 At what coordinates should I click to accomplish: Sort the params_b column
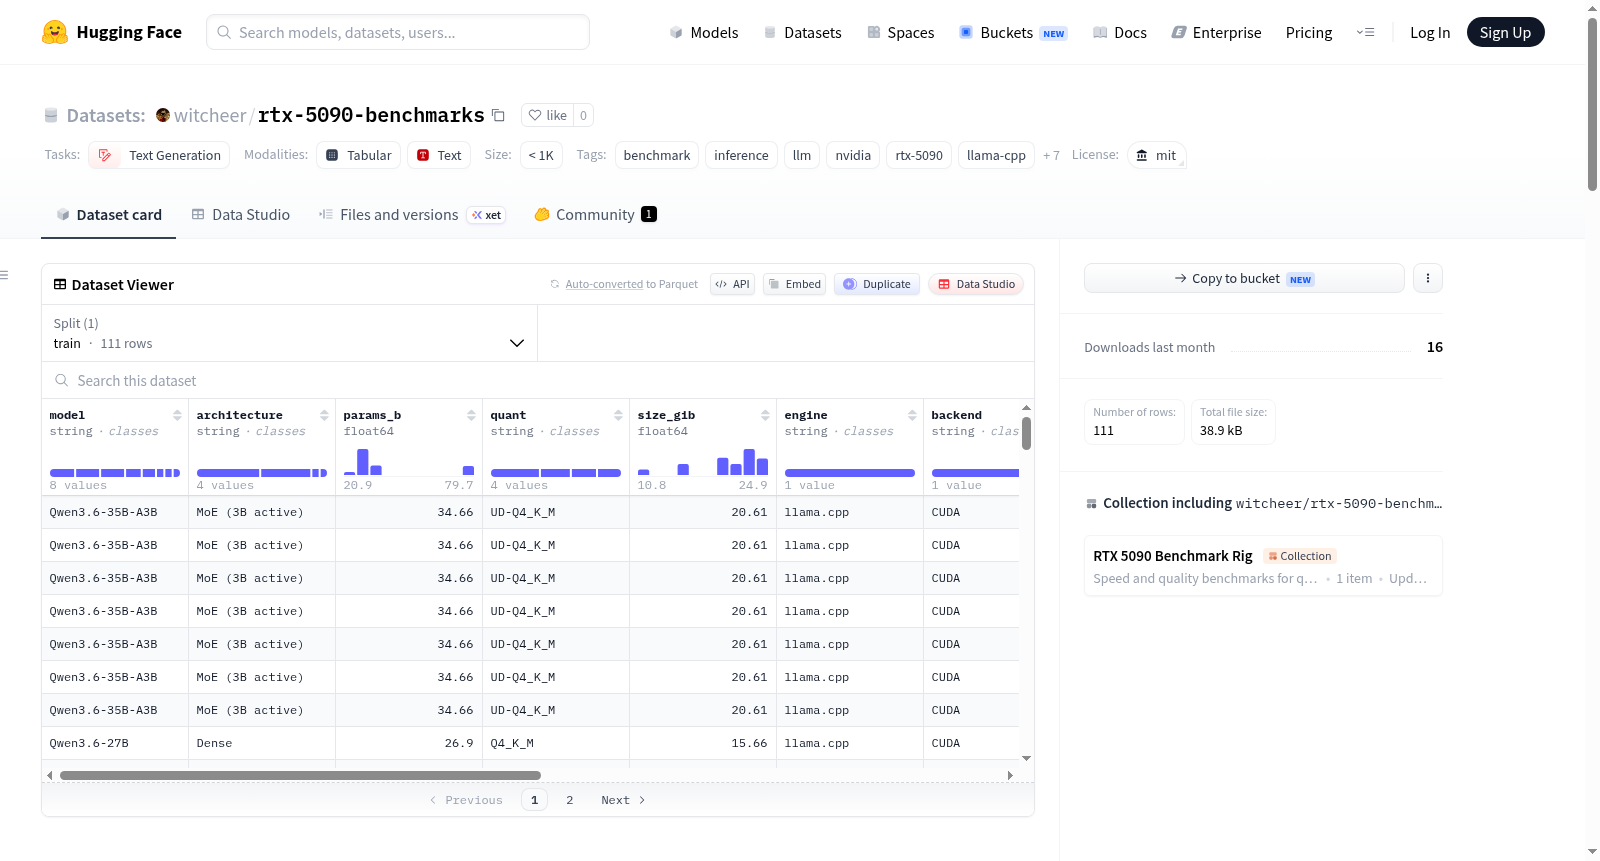(x=471, y=415)
